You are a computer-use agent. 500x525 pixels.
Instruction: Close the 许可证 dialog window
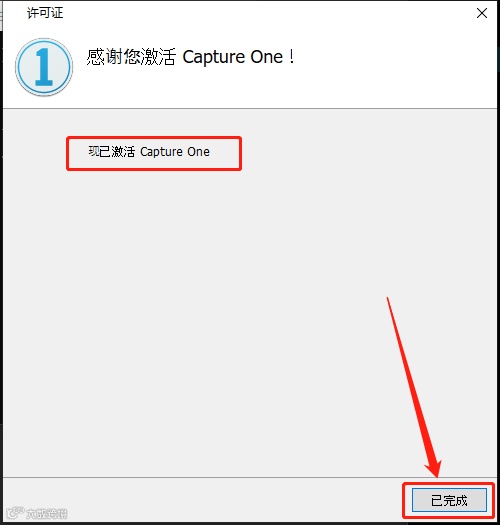[482, 13]
